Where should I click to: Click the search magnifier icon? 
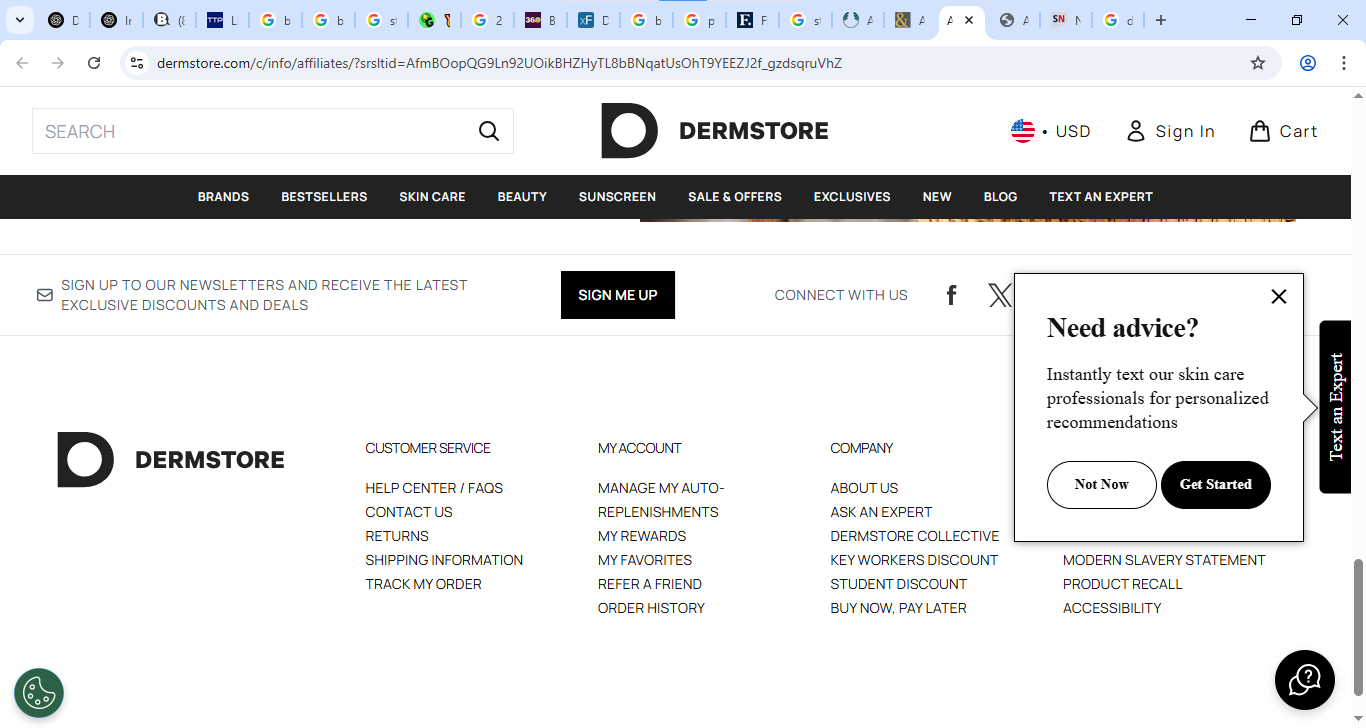[489, 131]
